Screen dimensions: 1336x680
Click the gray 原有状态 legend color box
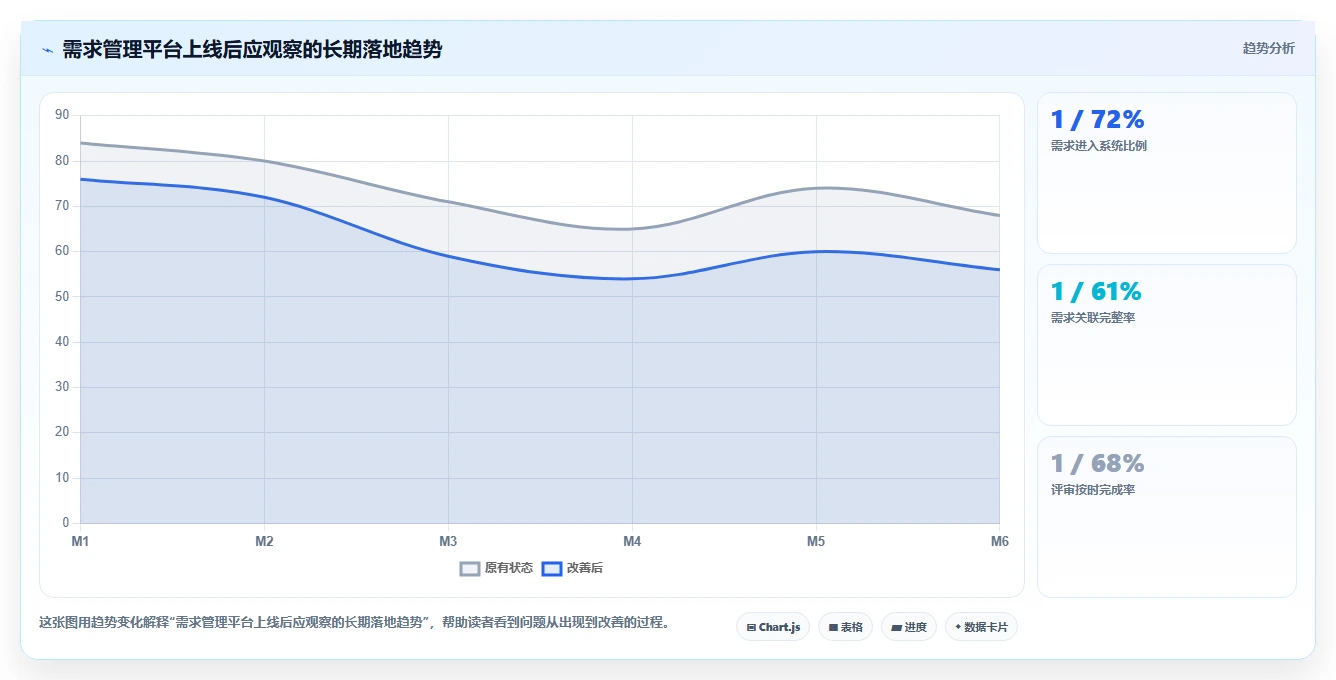(470, 568)
